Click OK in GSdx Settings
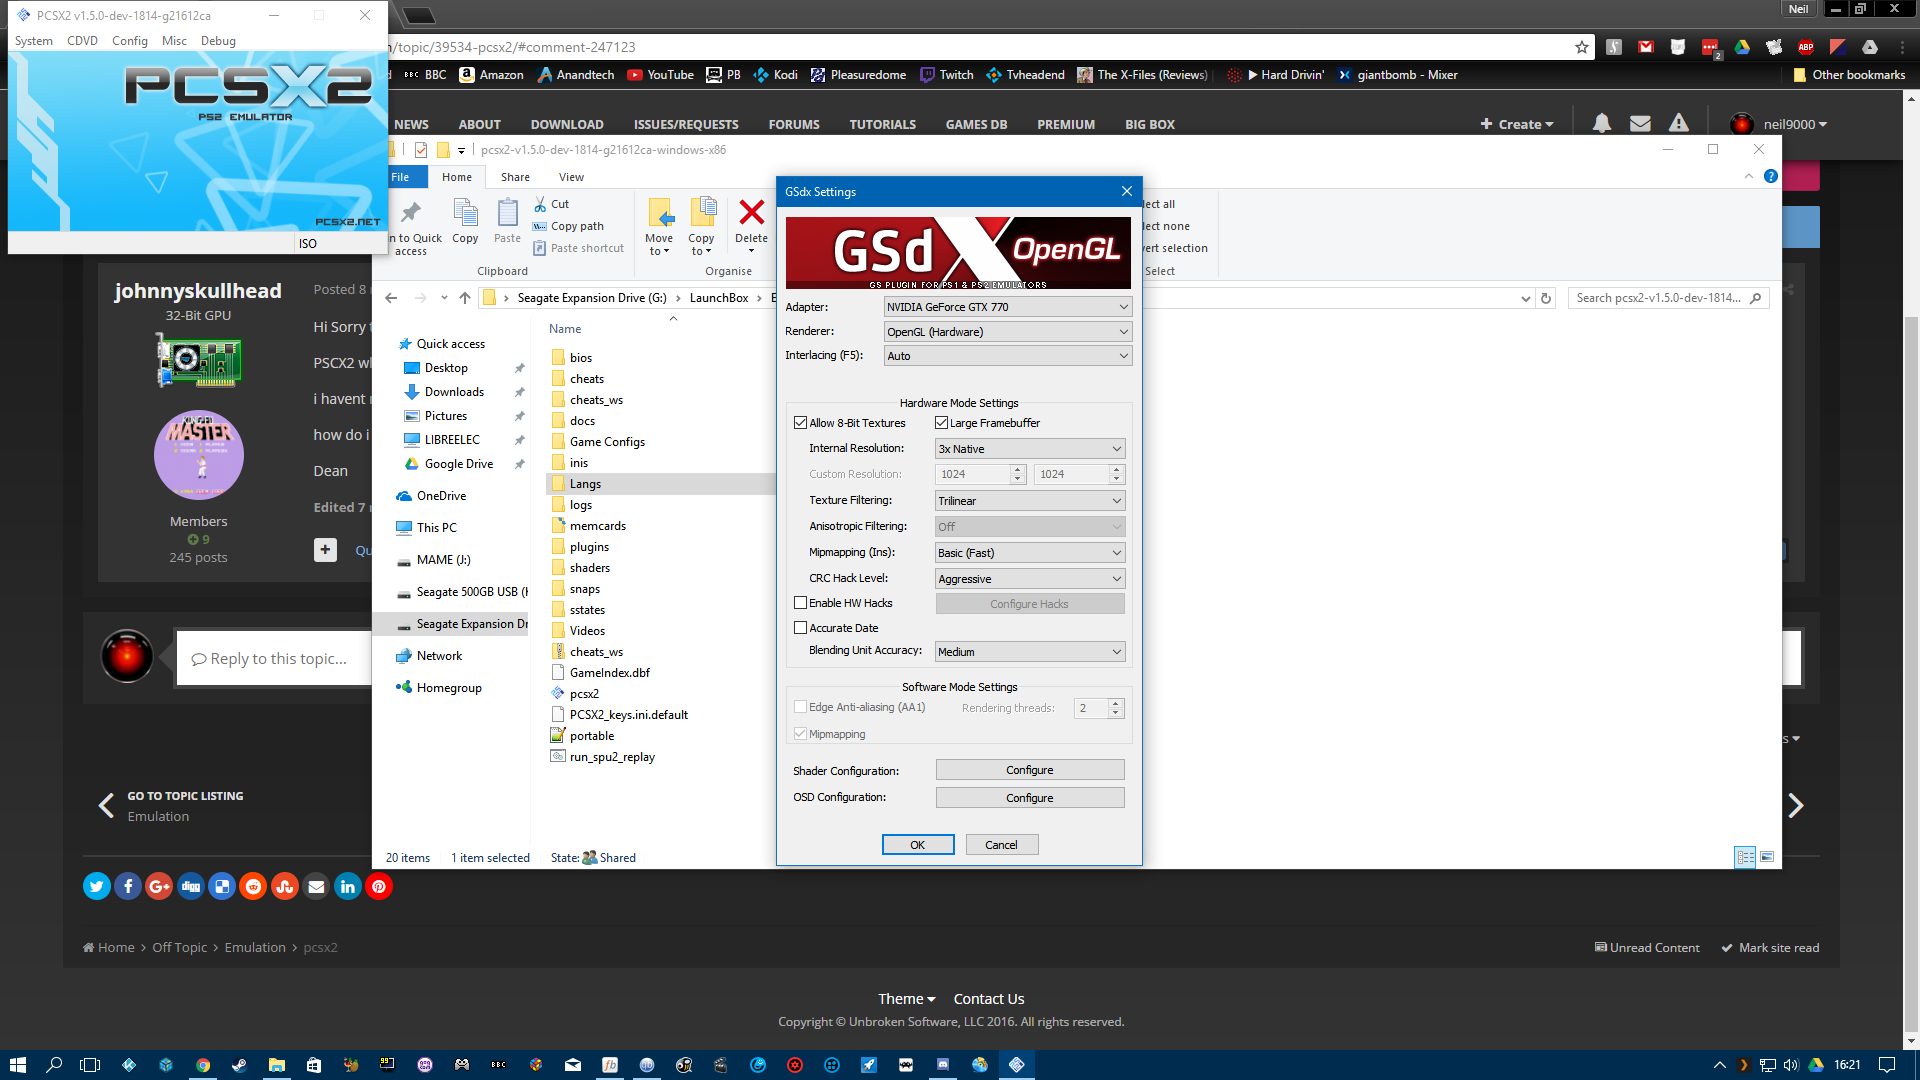Image resolution: width=1920 pixels, height=1080 pixels. tap(918, 845)
